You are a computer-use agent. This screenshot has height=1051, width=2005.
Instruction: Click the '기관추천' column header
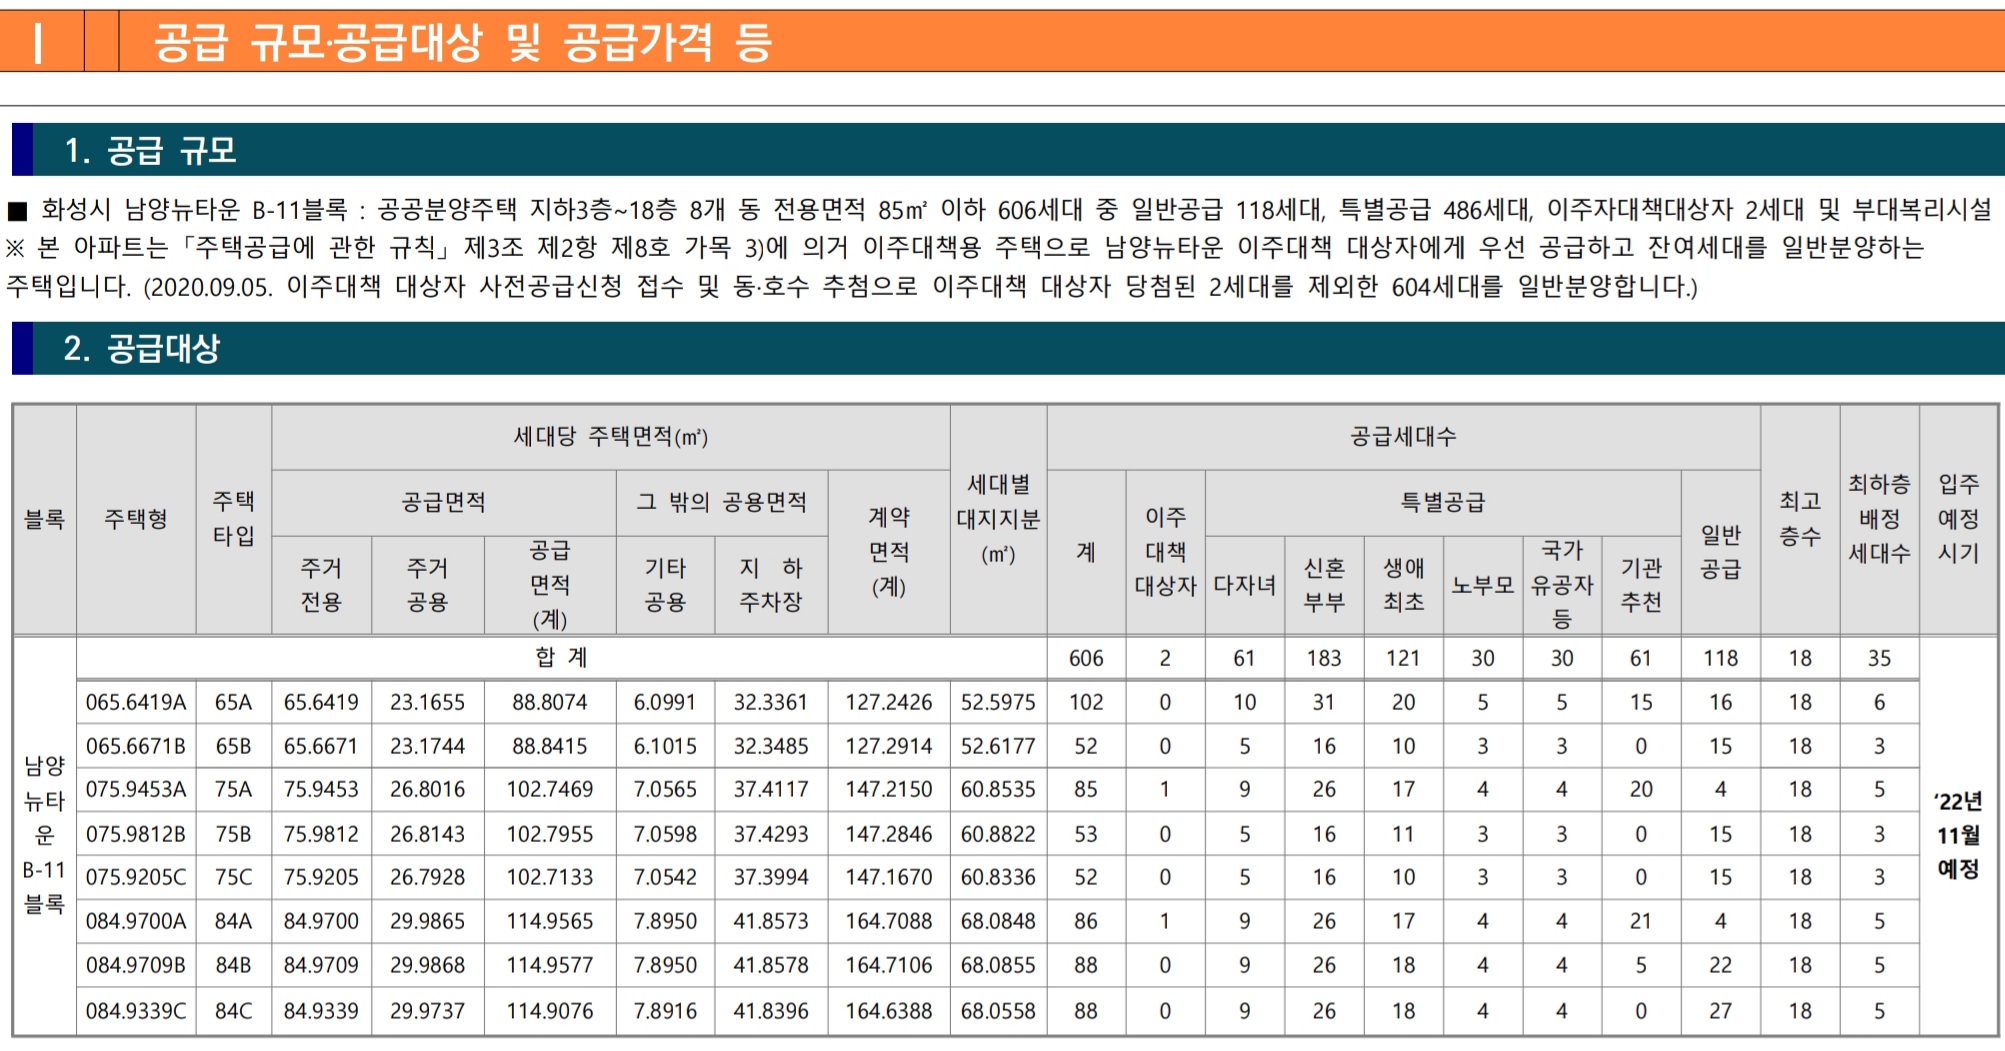pyautogui.click(x=1641, y=585)
